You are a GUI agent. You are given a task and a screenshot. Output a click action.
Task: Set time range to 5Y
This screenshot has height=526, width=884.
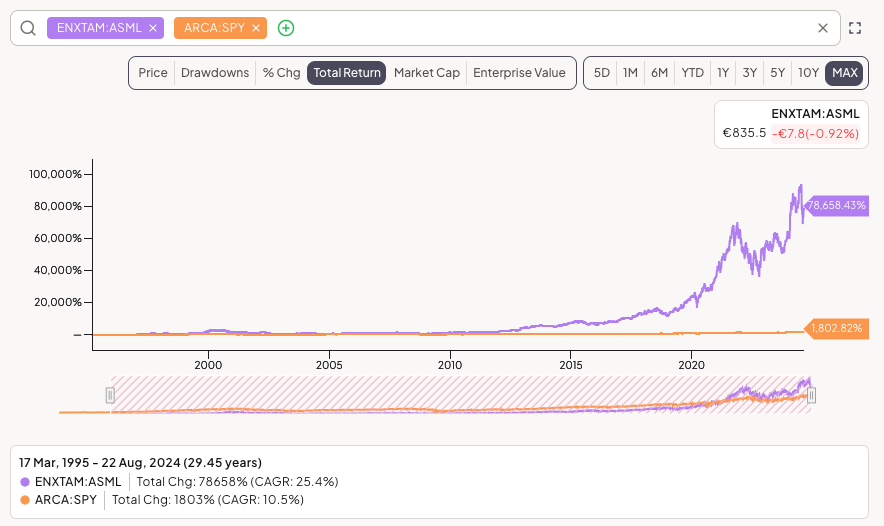pos(777,73)
